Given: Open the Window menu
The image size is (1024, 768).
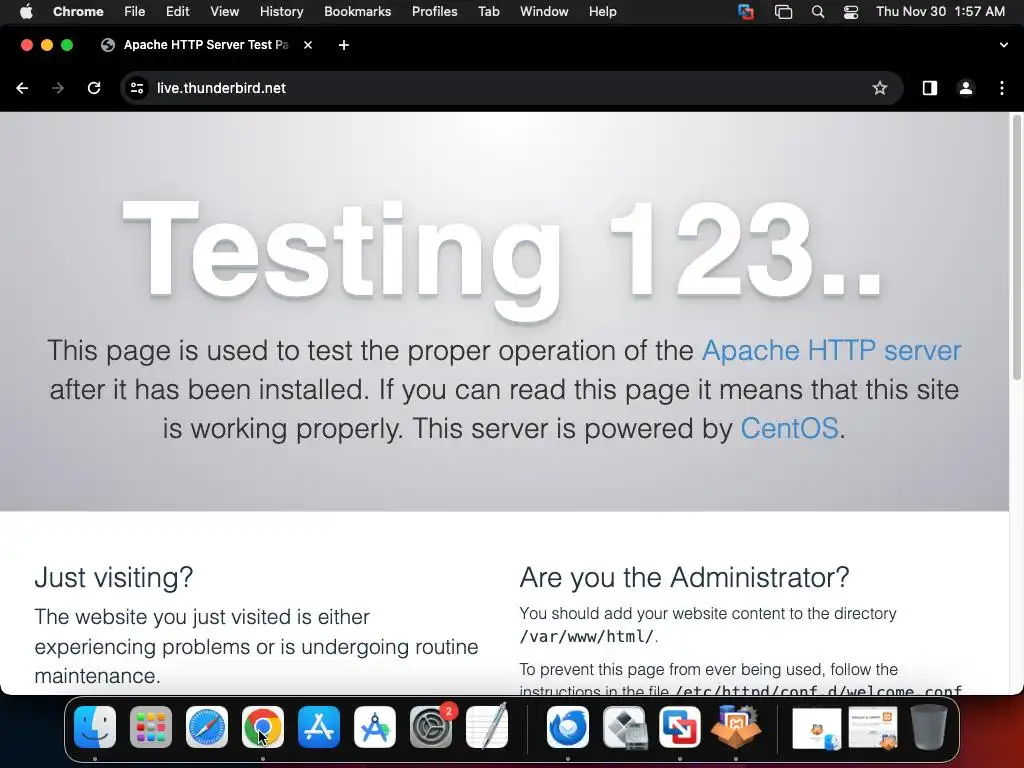Looking at the screenshot, I should (544, 12).
